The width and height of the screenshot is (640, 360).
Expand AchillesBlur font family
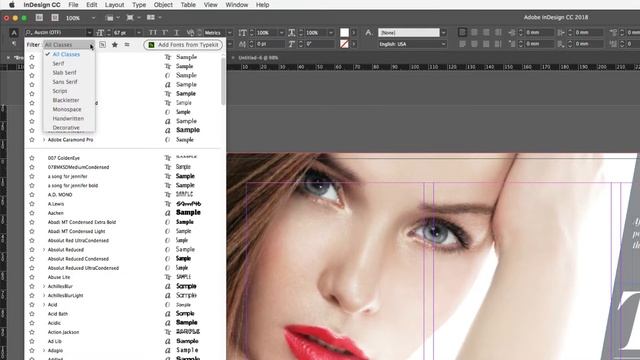point(44,286)
